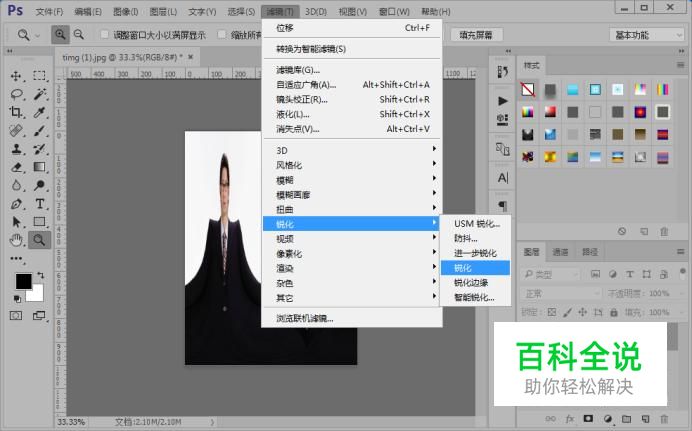Open the zoom tool preset dropdown
Image resolution: width=692 pixels, height=431 pixels.
click(28, 35)
